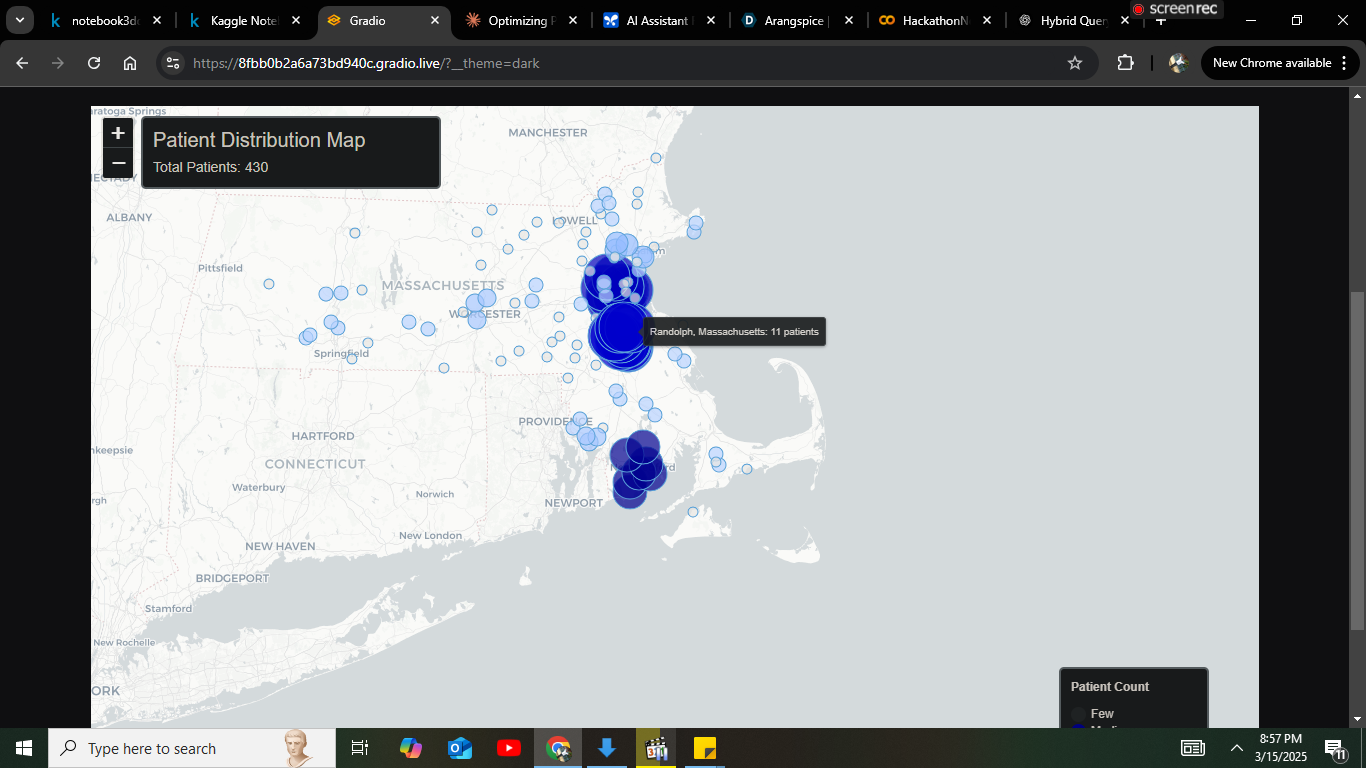The width and height of the screenshot is (1366, 768).
Task: Click the browser forward arrow
Action: 58,63
